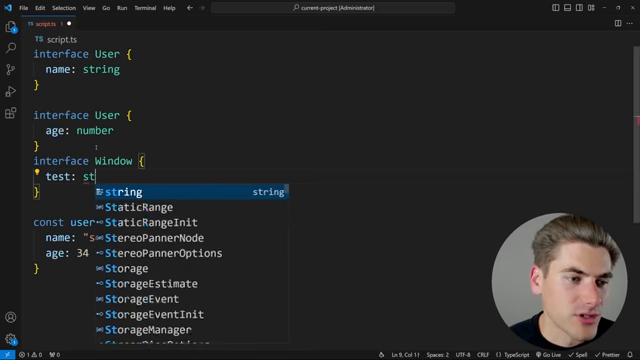The width and height of the screenshot is (640, 360).
Task: Click Ln 9, Col 11 go-to-line button
Action: tap(405, 355)
